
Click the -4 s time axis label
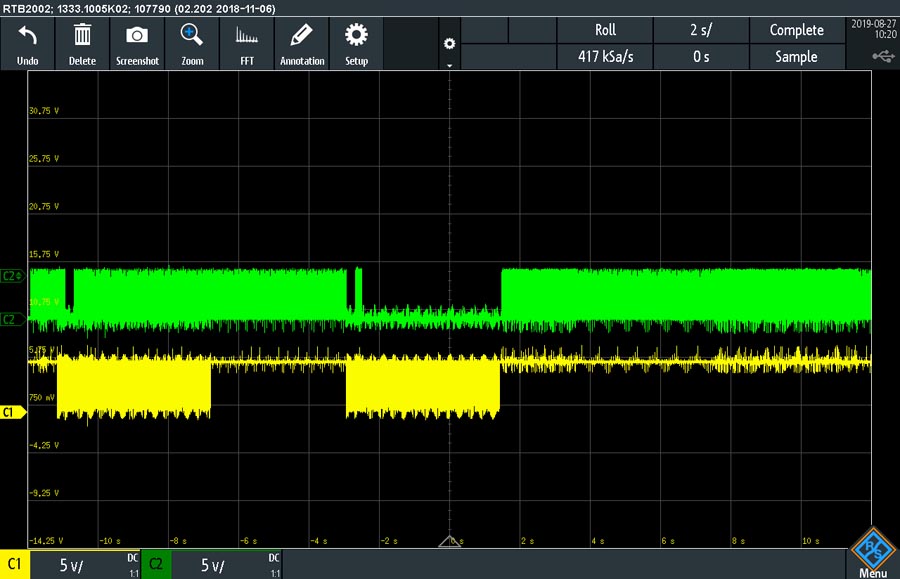pyautogui.click(x=319, y=541)
